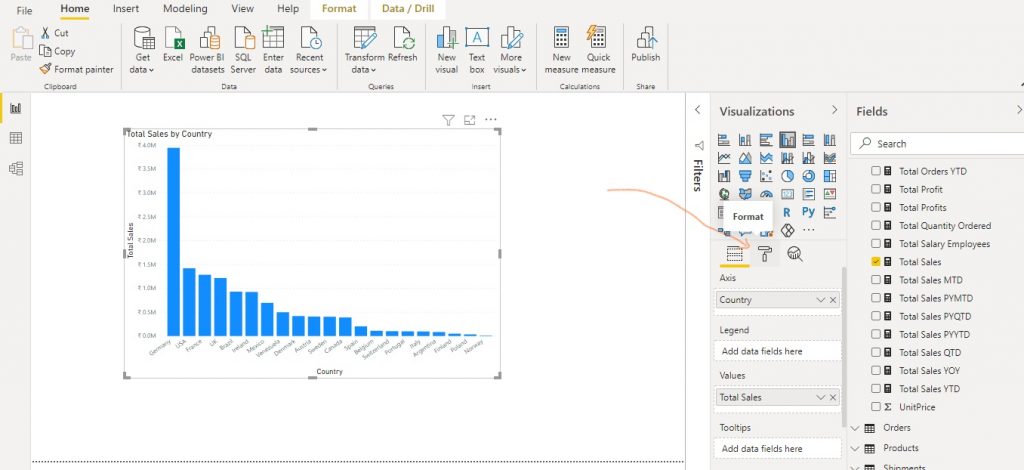Select the stacked bar chart visual
This screenshot has height=470, width=1024.
click(x=724, y=140)
